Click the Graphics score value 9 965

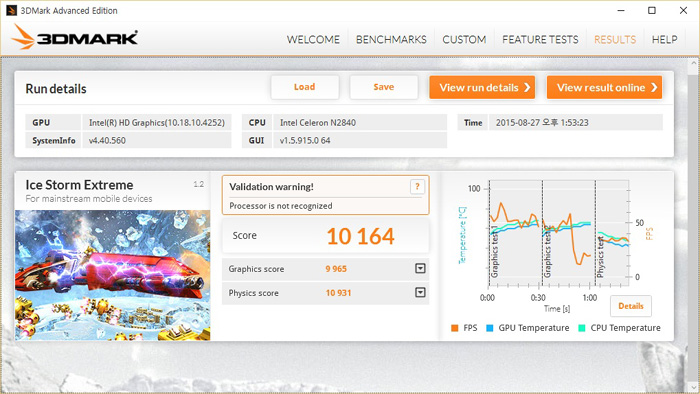[336, 269]
